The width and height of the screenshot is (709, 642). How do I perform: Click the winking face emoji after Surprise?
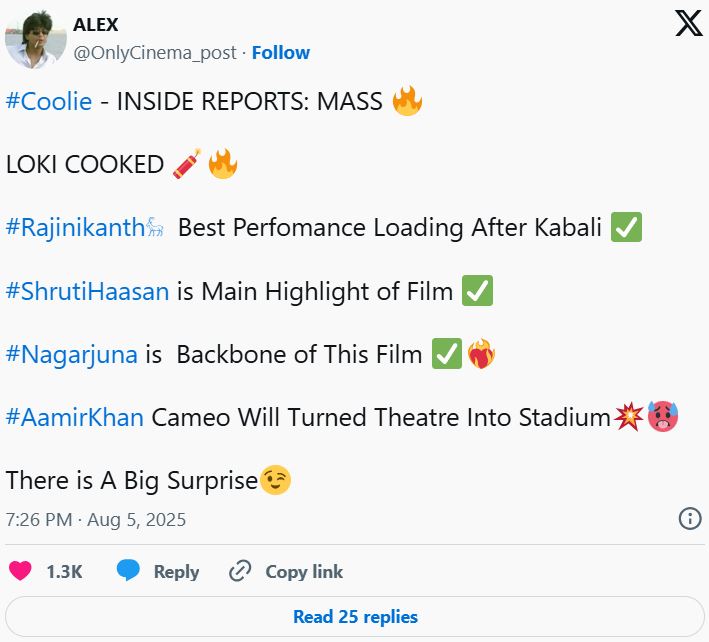275,481
